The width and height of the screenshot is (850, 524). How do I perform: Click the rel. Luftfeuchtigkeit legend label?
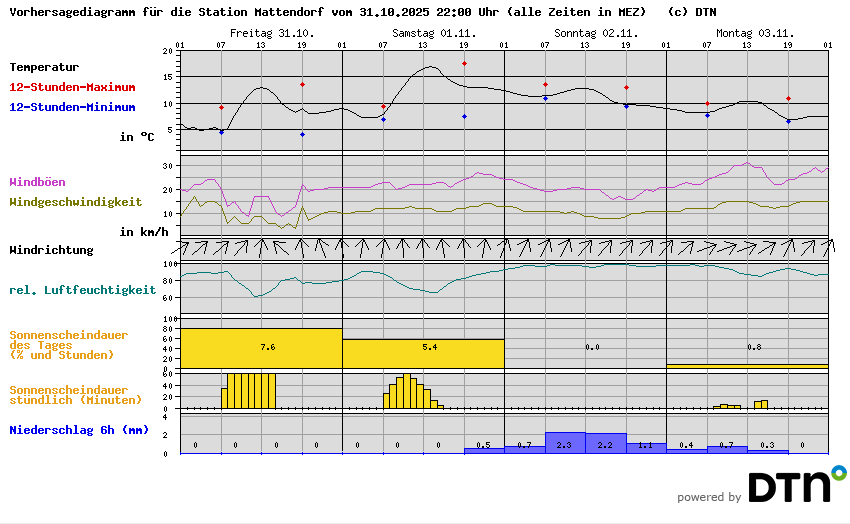(x=82, y=290)
